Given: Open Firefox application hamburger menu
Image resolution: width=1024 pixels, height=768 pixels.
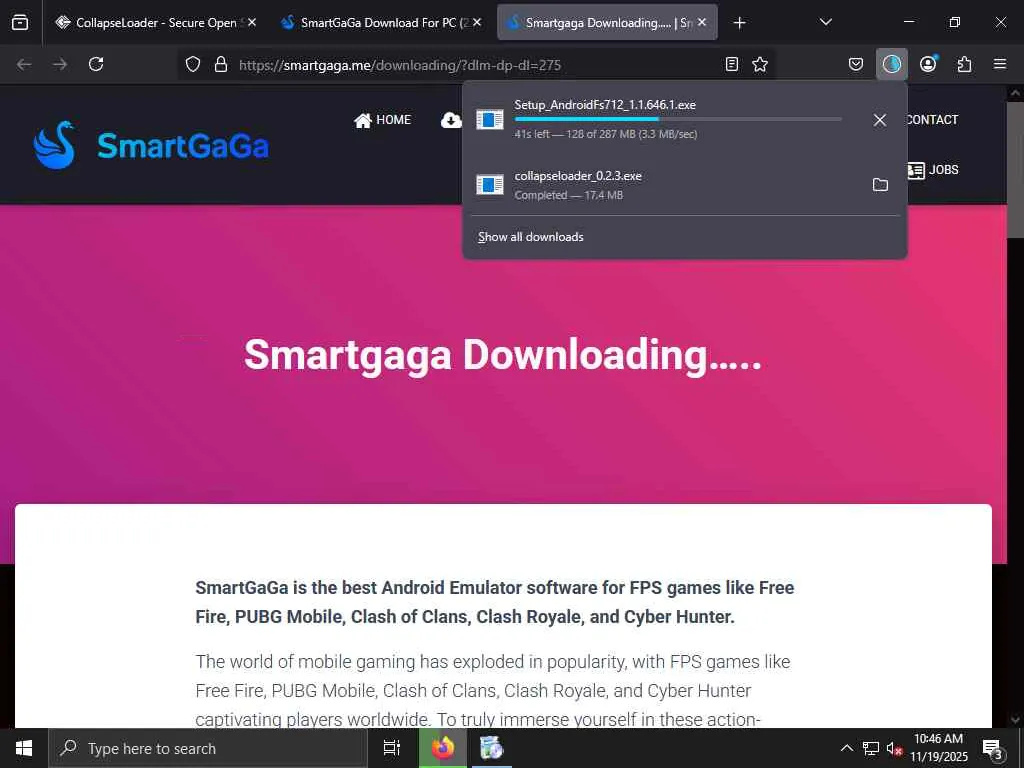Looking at the screenshot, I should click(x=1000, y=64).
